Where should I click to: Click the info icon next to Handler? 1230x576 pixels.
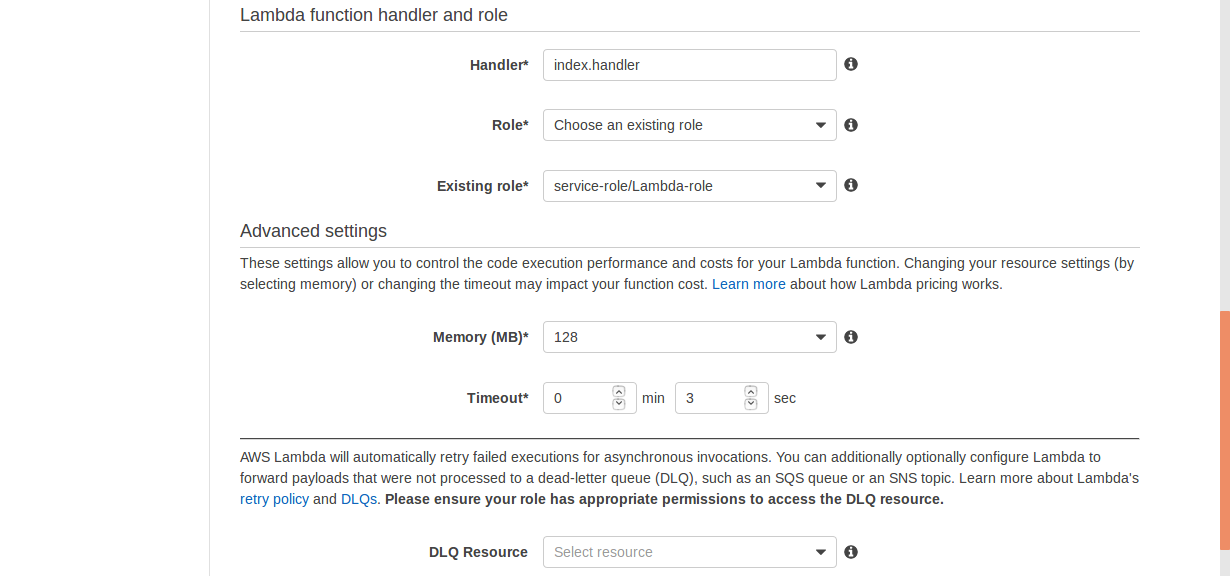(851, 64)
